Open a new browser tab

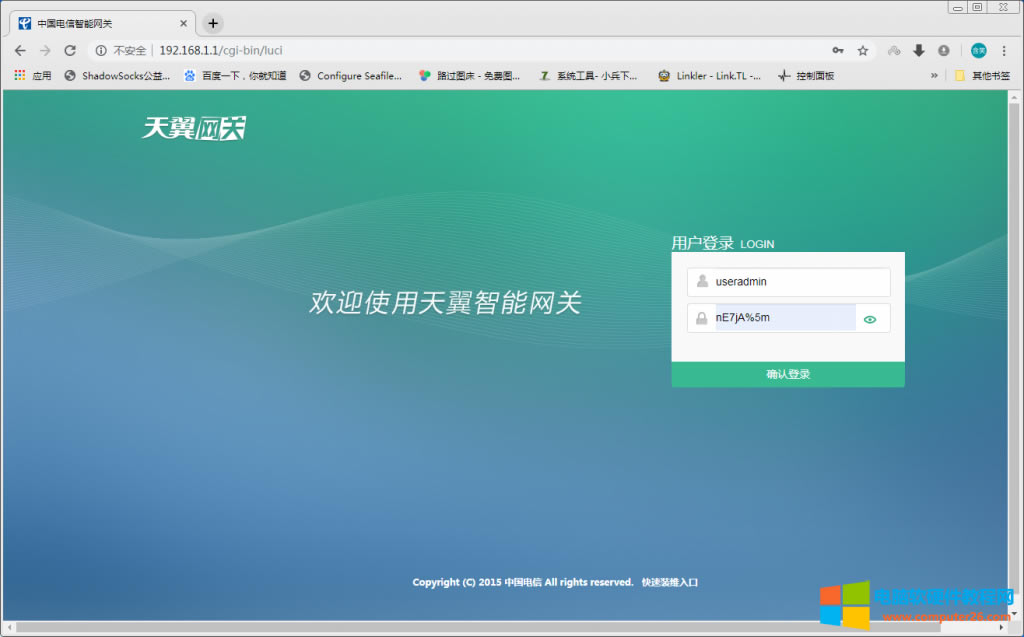[213, 24]
